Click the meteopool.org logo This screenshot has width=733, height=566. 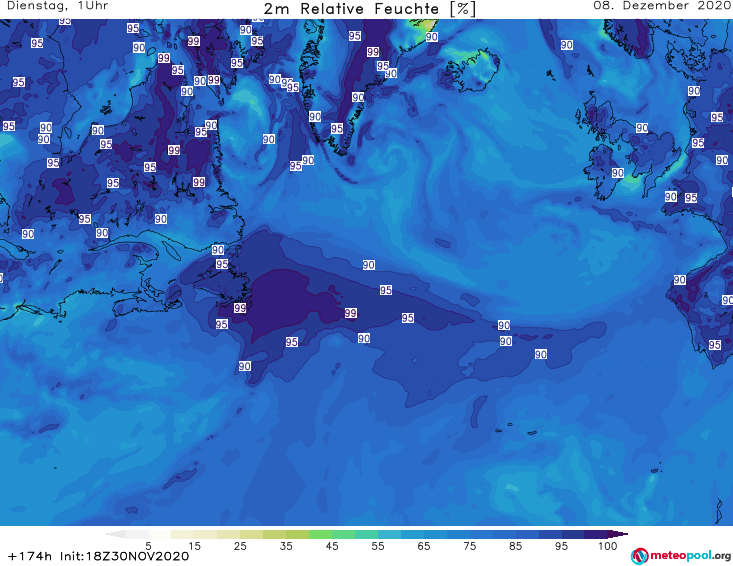(681, 556)
